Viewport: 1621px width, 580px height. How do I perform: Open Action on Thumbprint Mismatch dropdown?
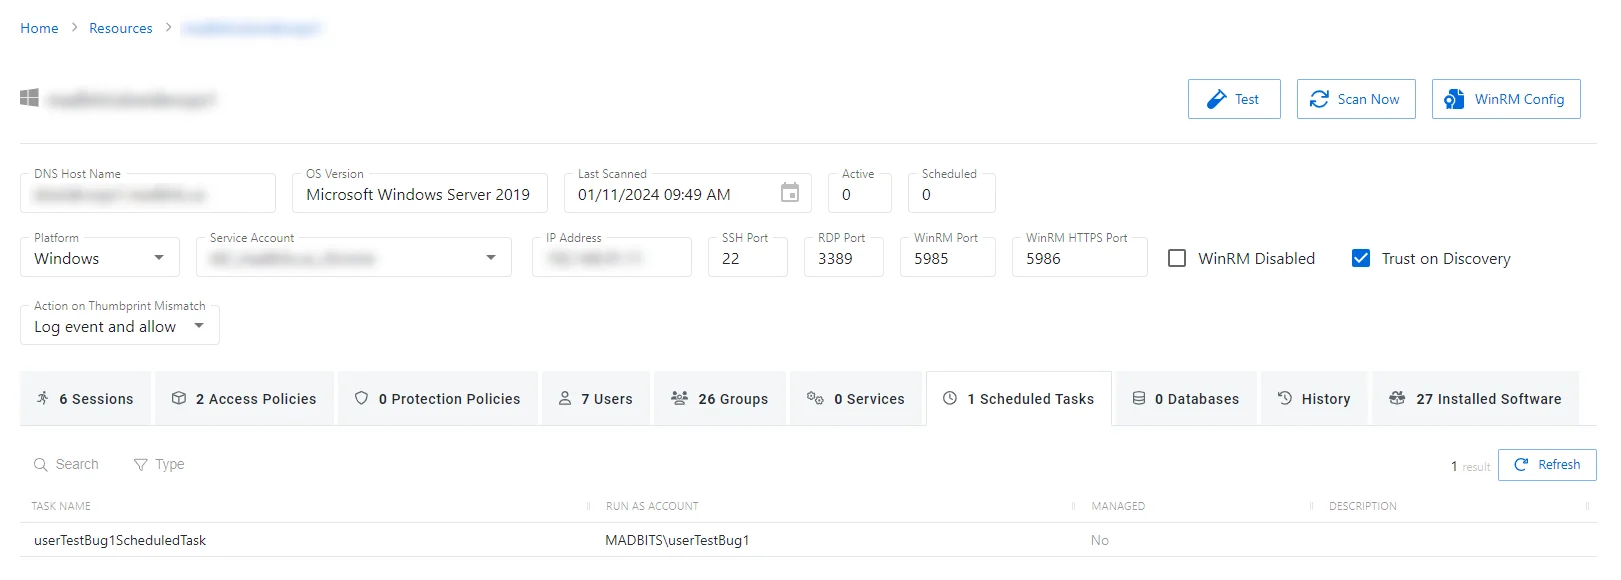pos(120,325)
